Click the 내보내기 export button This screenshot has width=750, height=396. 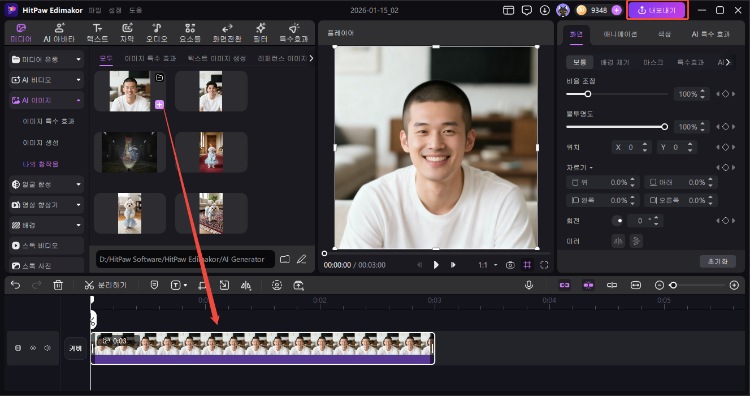[657, 10]
